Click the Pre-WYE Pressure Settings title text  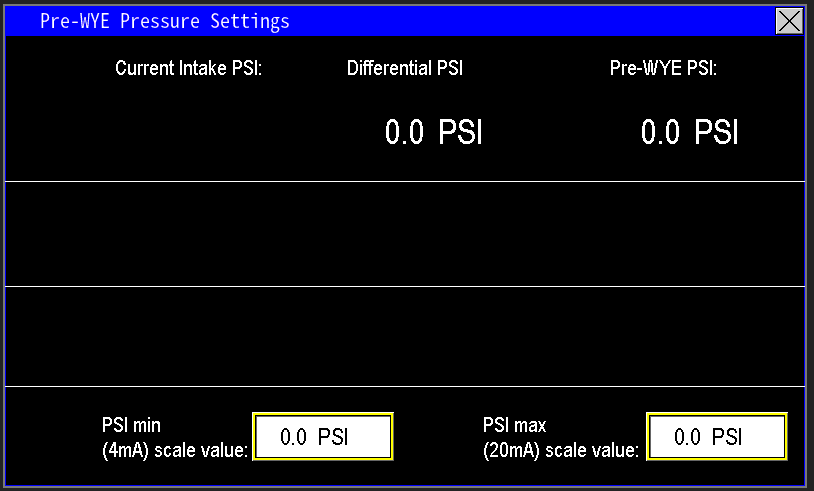pos(164,21)
